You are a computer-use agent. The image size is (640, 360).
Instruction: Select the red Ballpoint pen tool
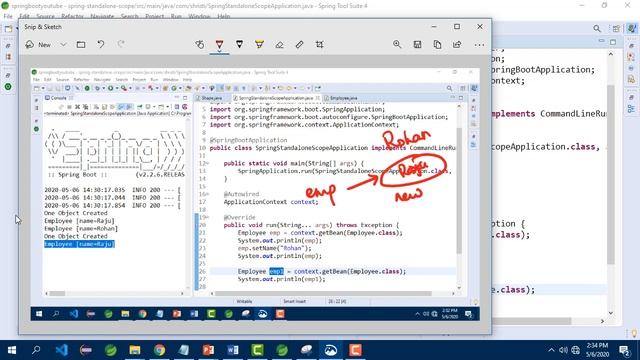[220, 44]
